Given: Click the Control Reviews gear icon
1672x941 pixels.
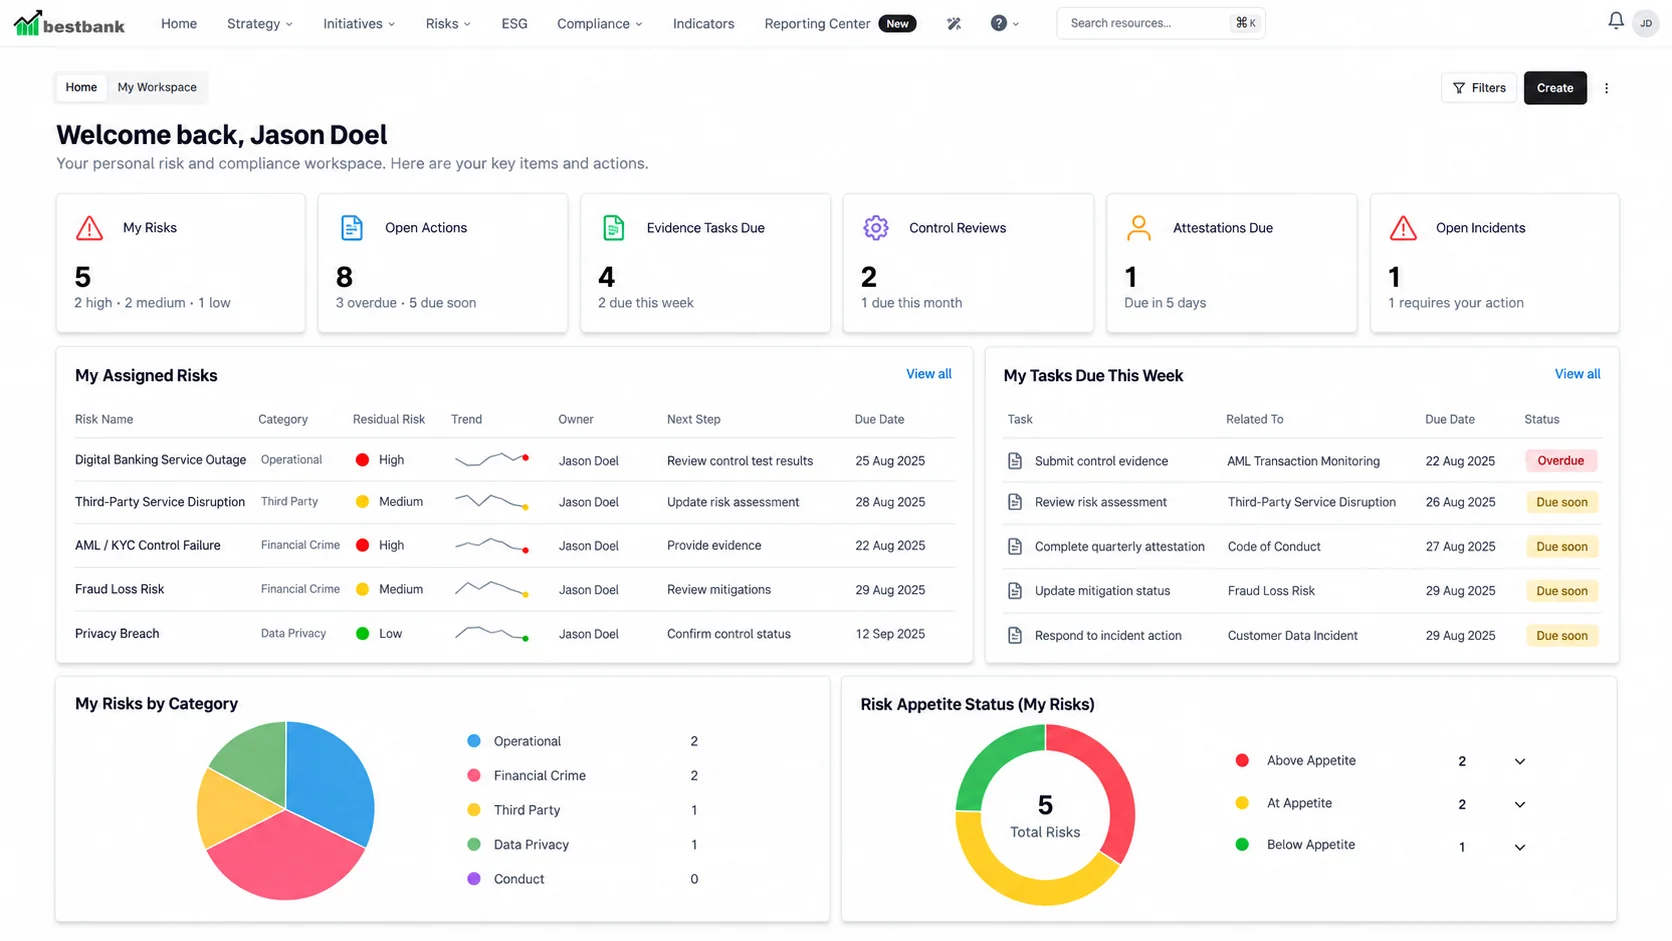Looking at the screenshot, I should [x=876, y=228].
